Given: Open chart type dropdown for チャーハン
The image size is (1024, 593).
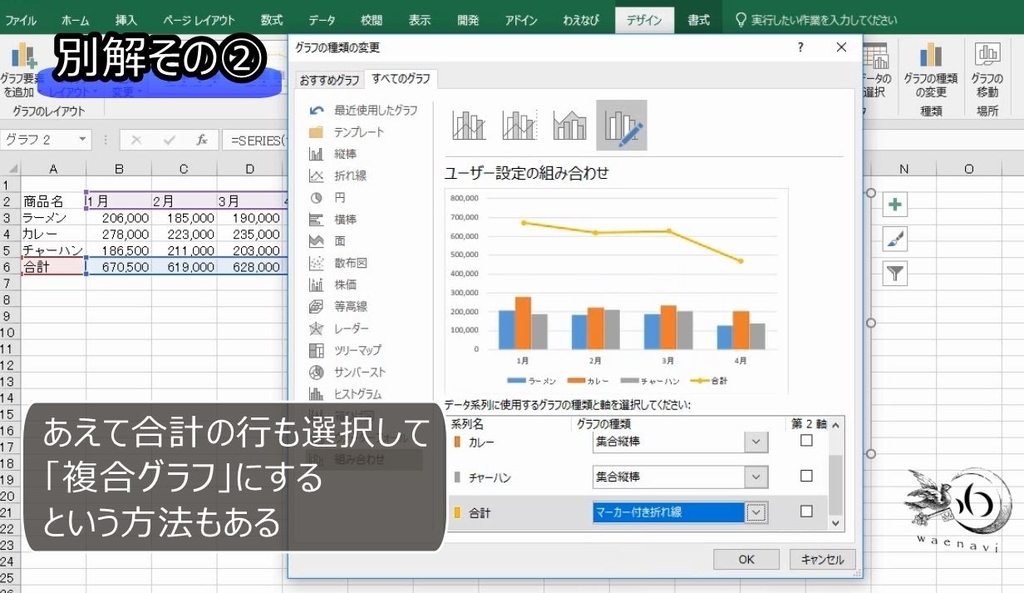Looking at the screenshot, I should click(756, 477).
